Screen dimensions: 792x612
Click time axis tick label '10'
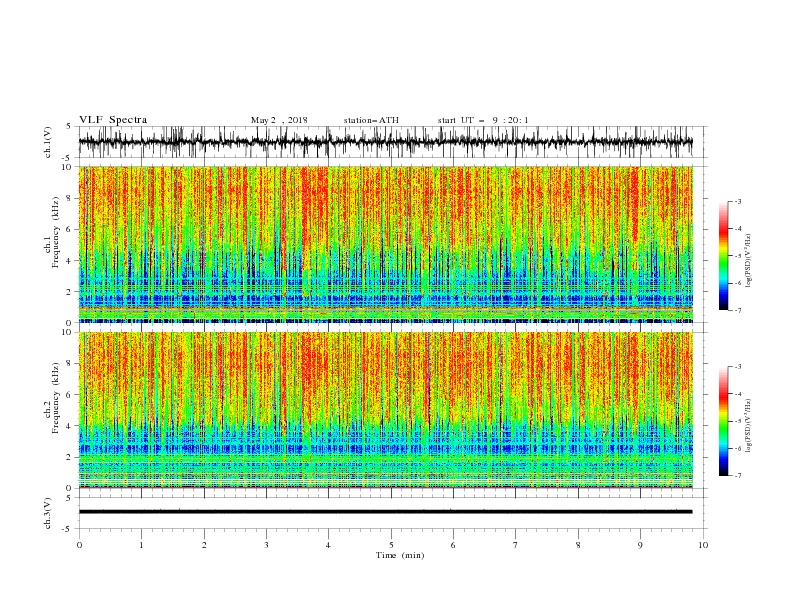point(703,545)
